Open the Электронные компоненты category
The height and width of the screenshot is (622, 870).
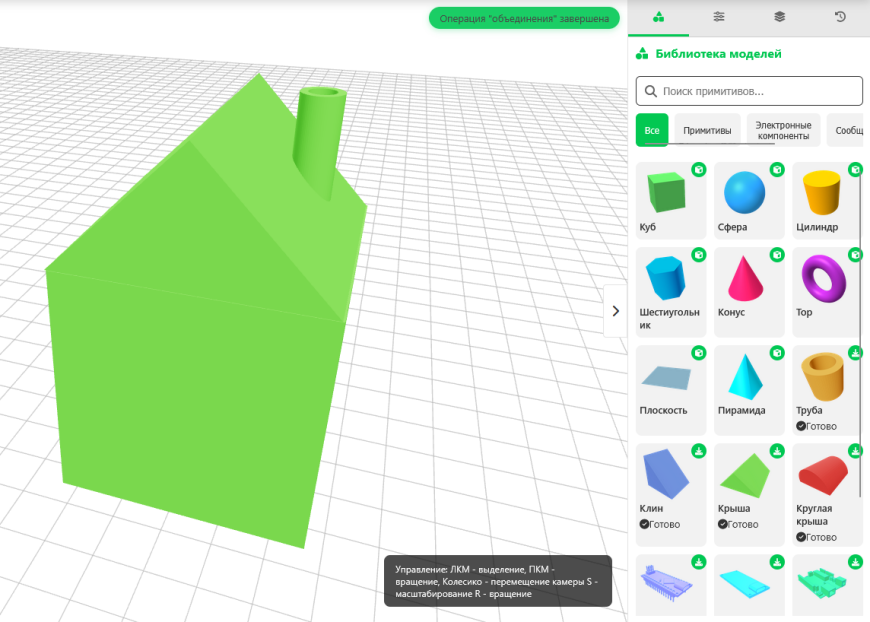785,129
